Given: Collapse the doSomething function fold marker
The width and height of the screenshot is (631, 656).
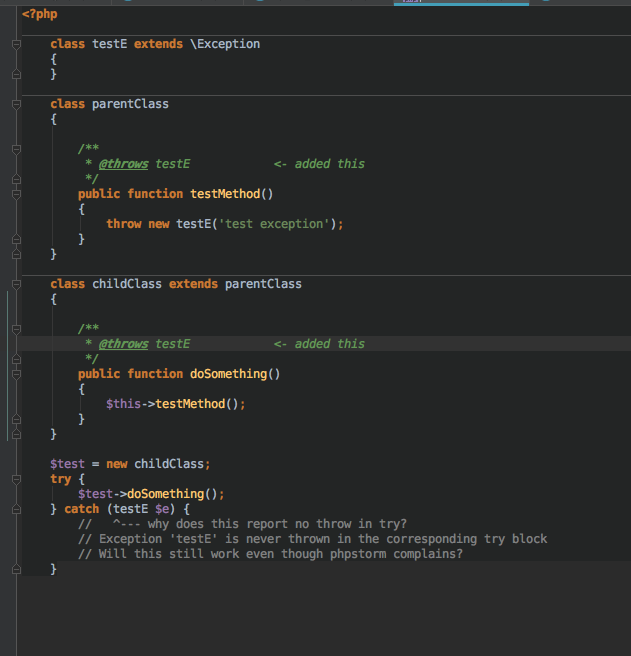Looking at the screenshot, I should point(16,374).
